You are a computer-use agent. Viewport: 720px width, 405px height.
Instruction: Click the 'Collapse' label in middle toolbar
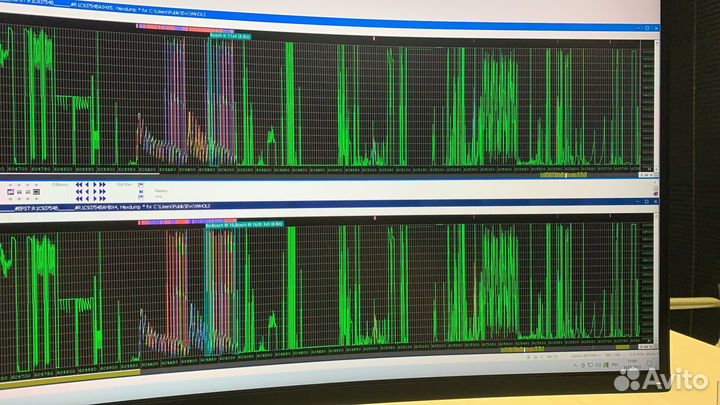pyautogui.click(x=60, y=184)
